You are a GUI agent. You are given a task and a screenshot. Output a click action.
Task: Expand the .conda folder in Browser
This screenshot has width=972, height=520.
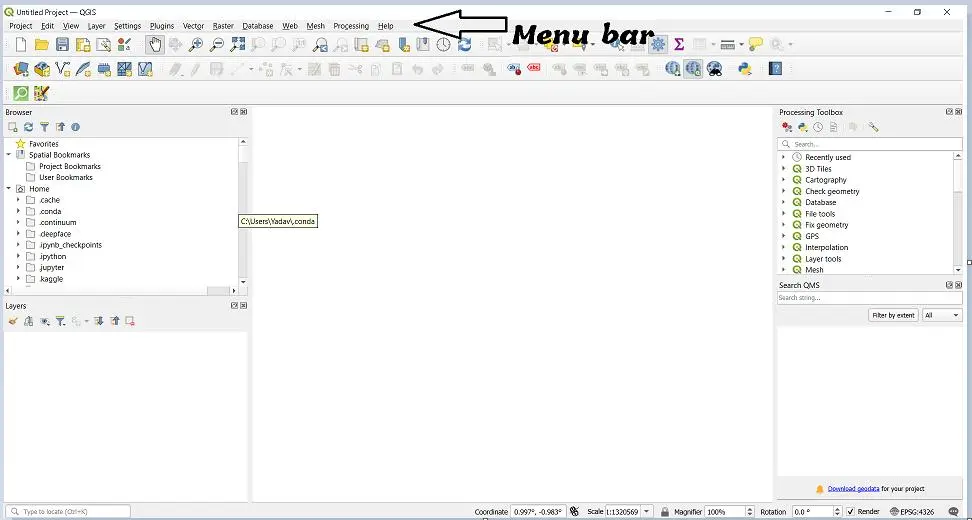coord(18,211)
